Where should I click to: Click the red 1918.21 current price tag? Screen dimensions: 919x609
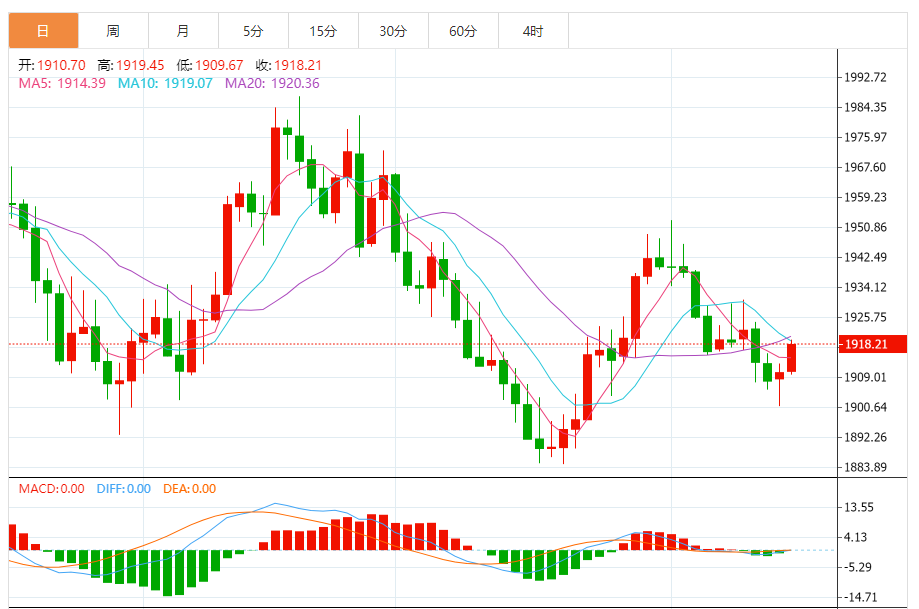click(873, 344)
